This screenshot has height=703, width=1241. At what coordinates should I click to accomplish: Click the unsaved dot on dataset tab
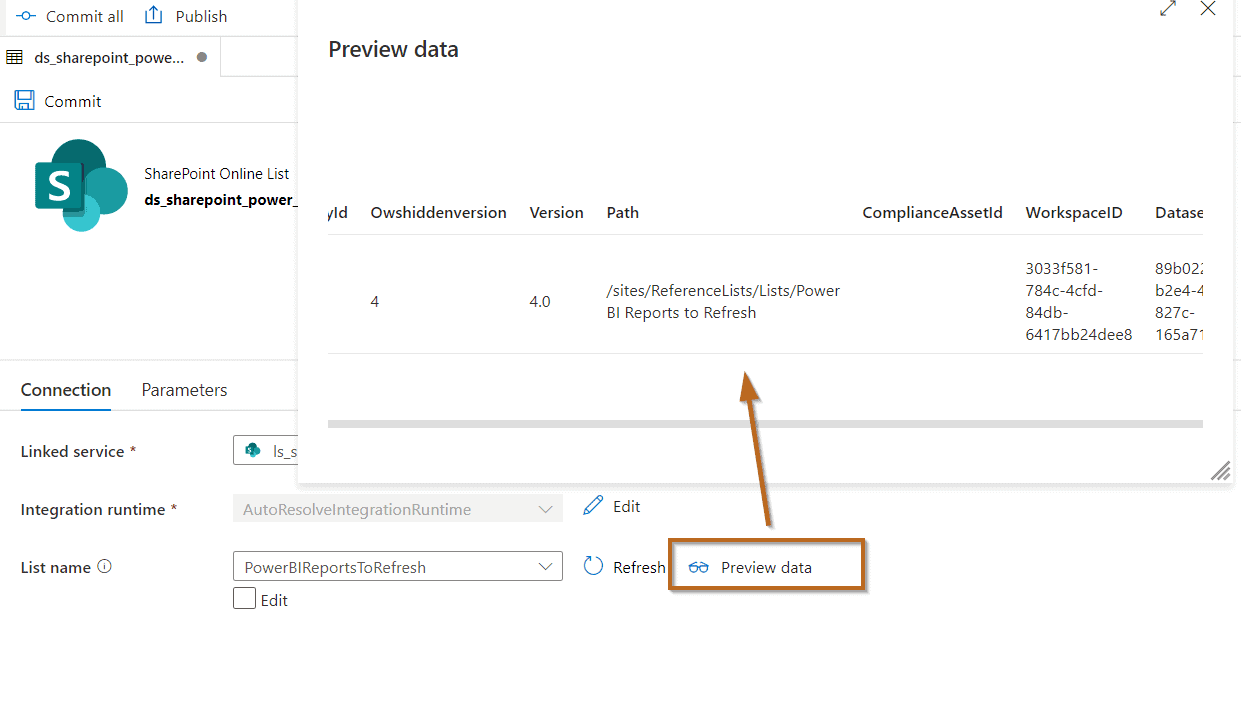tap(202, 57)
